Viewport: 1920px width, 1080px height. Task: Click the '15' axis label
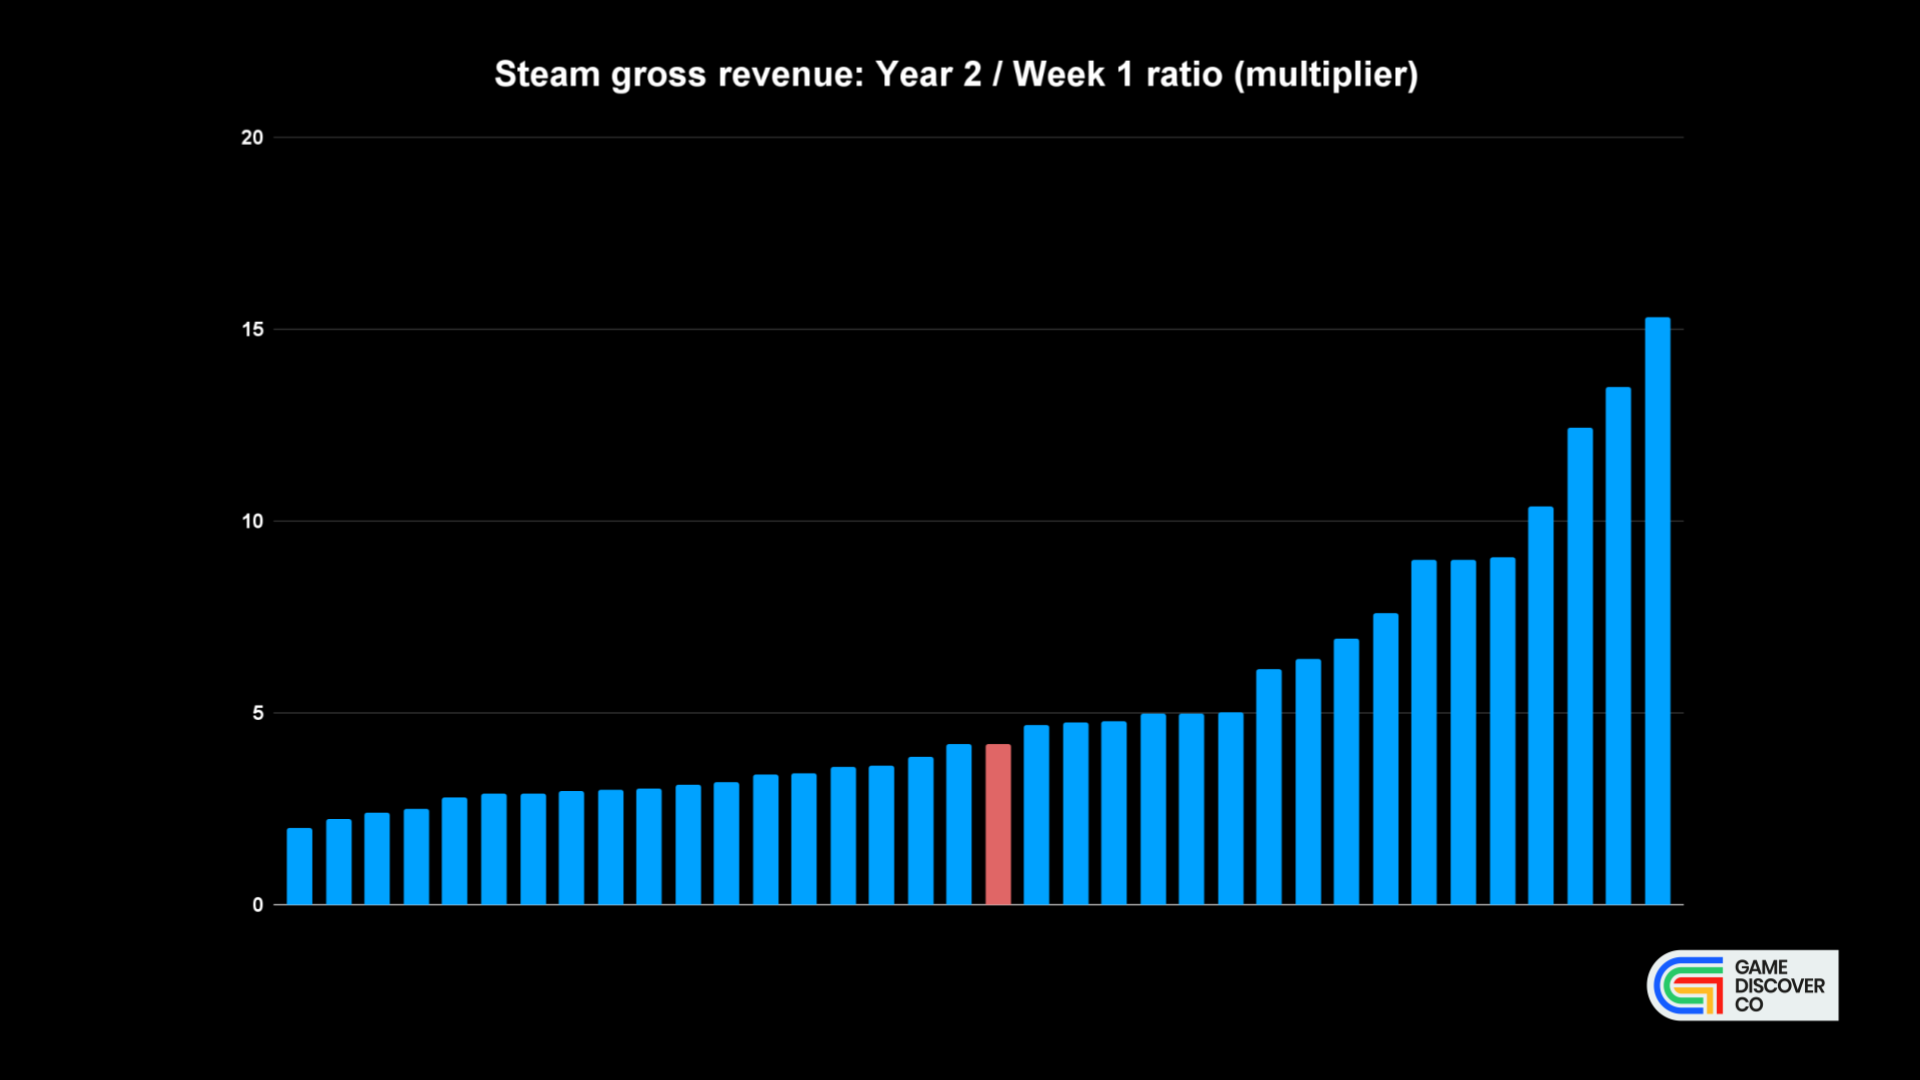click(x=253, y=329)
